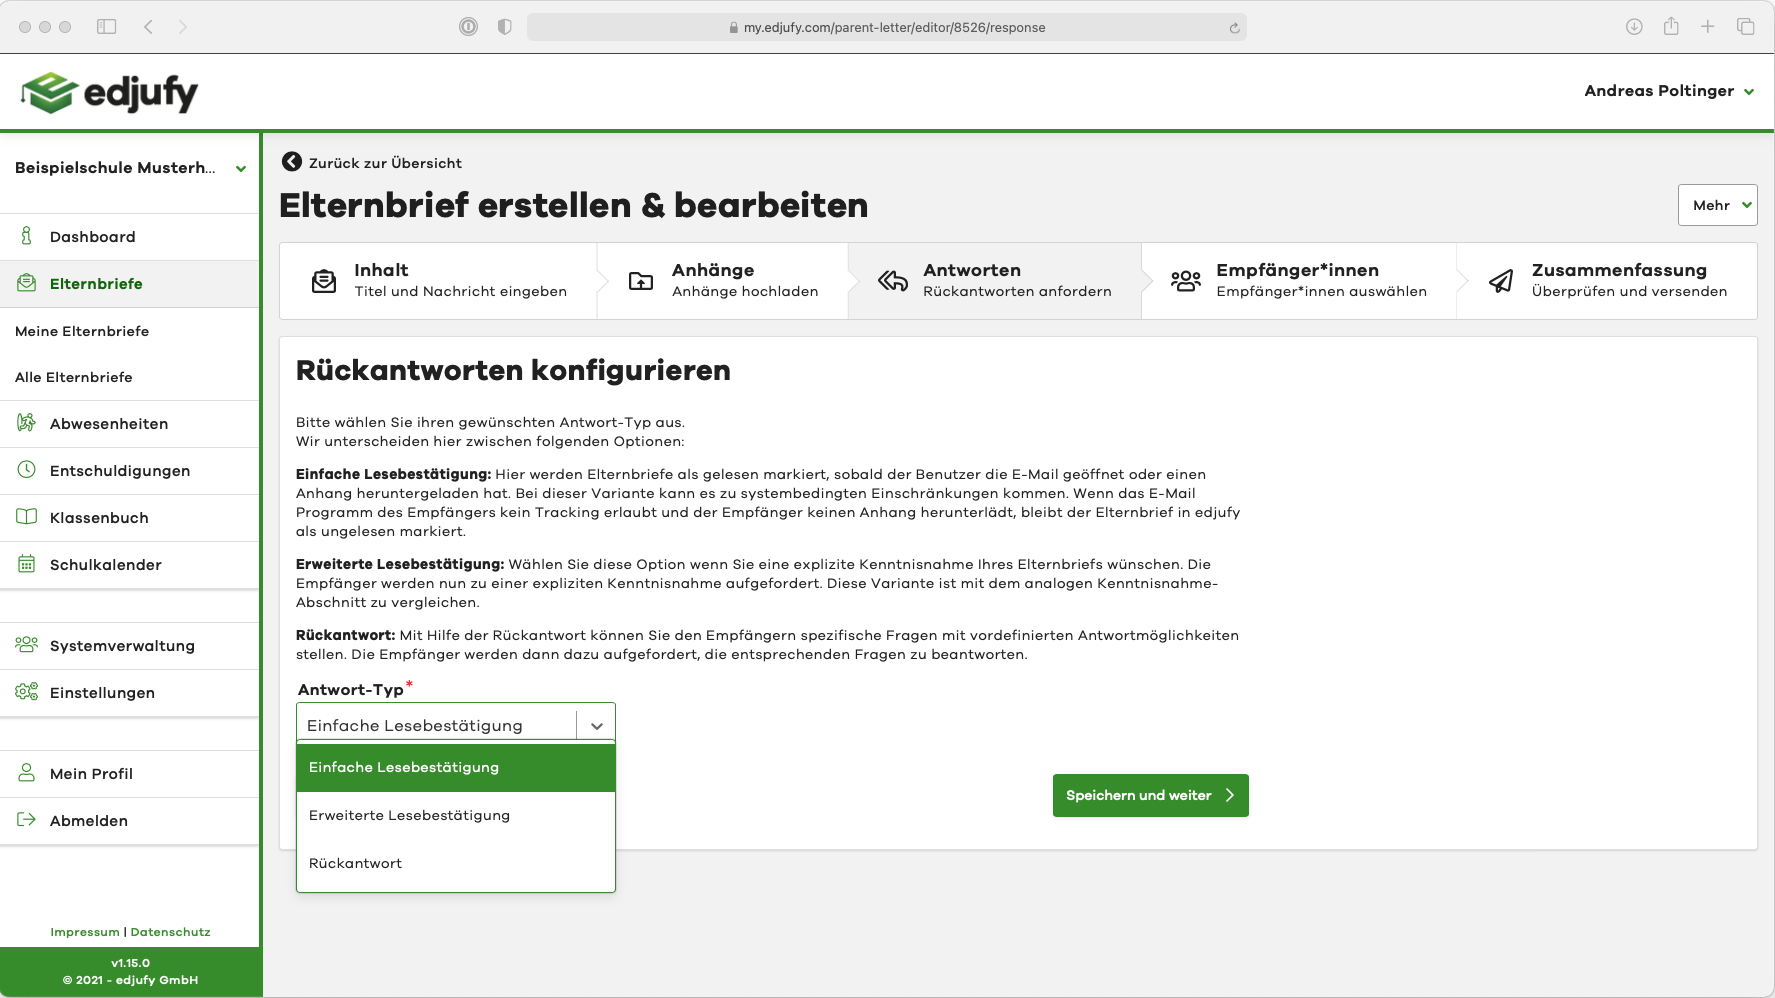
Task: Click the Einstellungen gears icon
Action: tap(27, 692)
